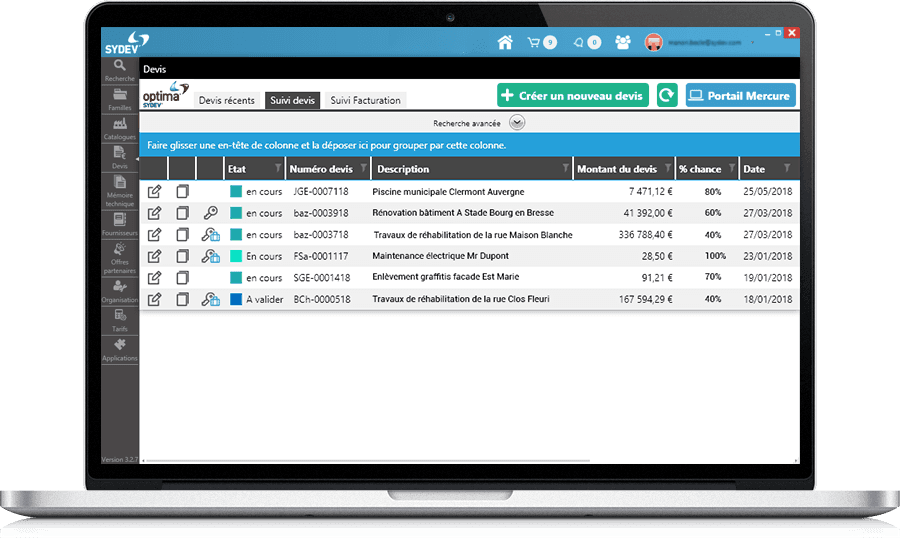The width and height of the screenshot is (900, 538).
Task: Open the Etat column filter
Action: (278, 168)
